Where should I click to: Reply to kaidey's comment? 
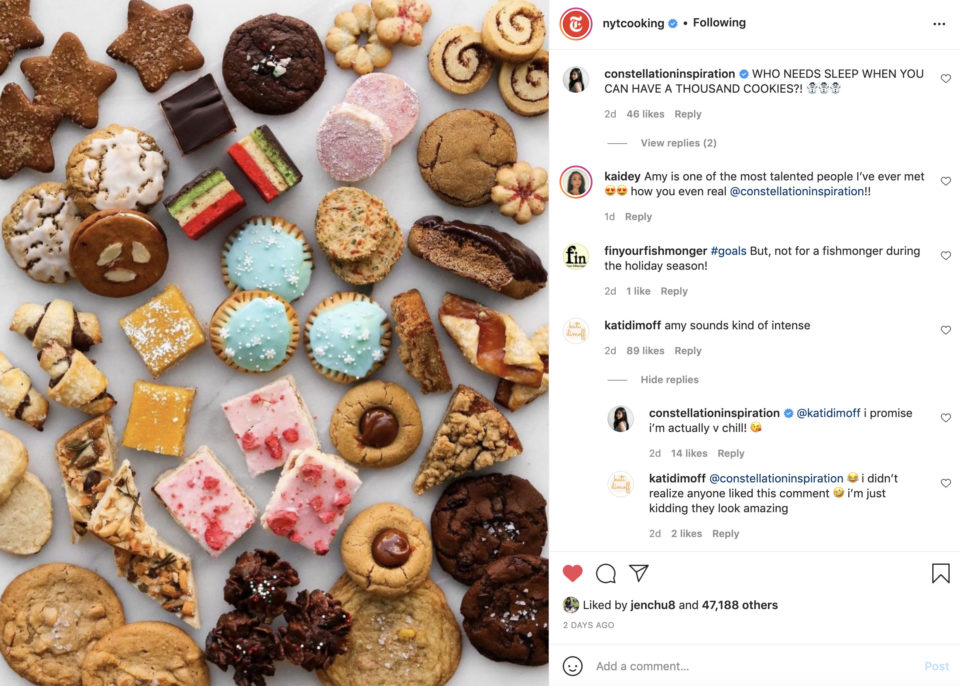(x=638, y=217)
